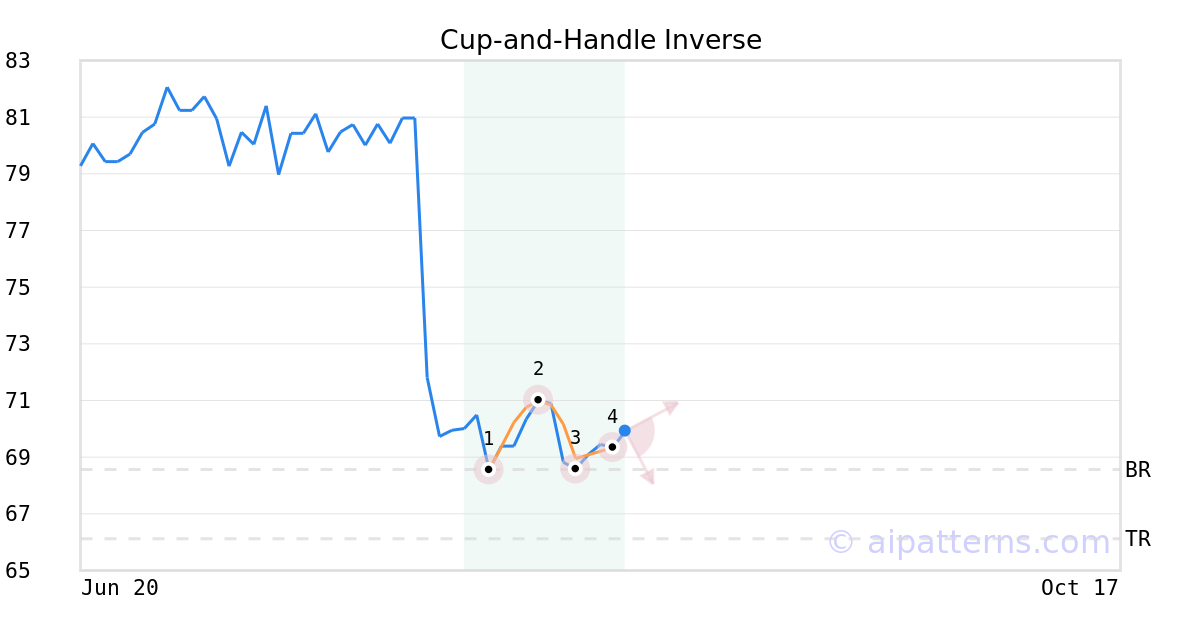Viewport: 1200px width, 630px height.
Task: Click the 75 price axis label
Action: click(x=18, y=288)
